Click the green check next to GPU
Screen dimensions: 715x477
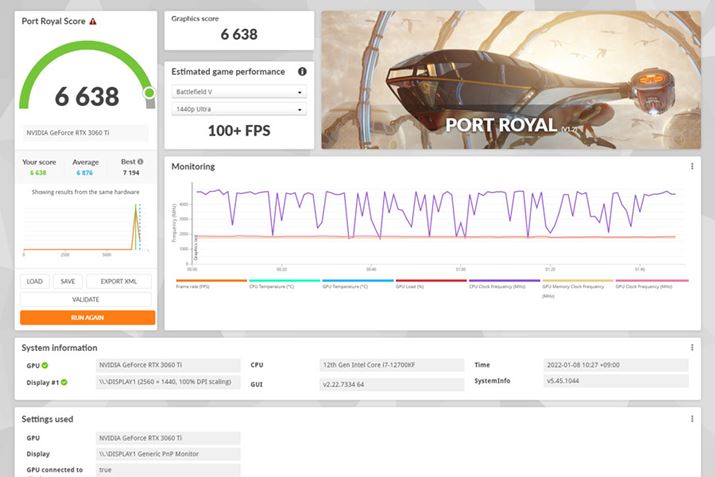(45, 365)
